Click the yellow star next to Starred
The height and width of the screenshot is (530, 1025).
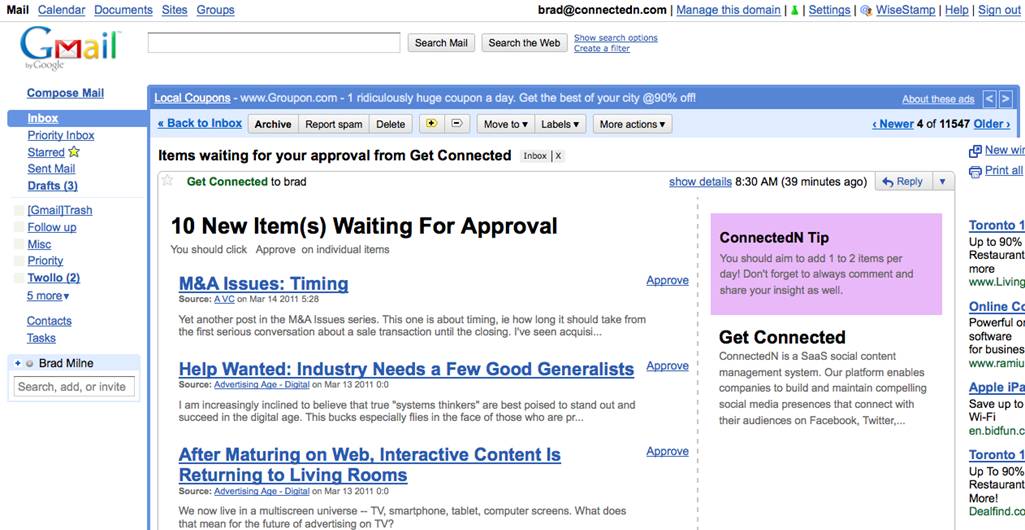(74, 152)
